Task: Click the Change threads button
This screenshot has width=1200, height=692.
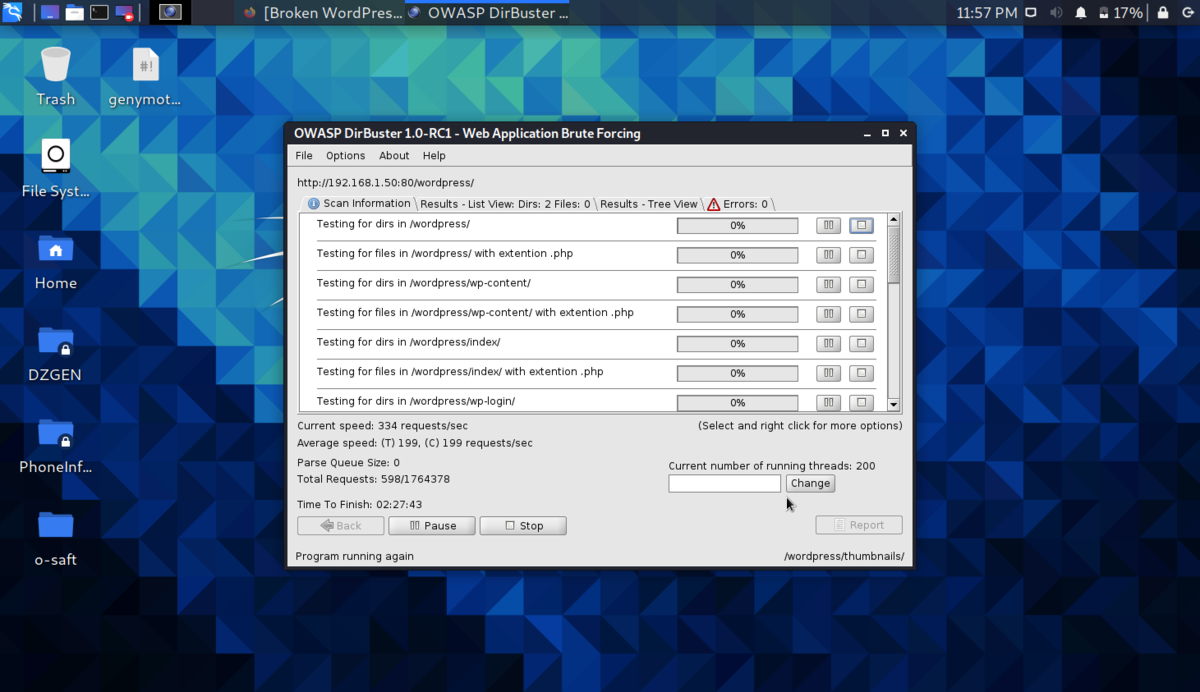Action: 810,483
